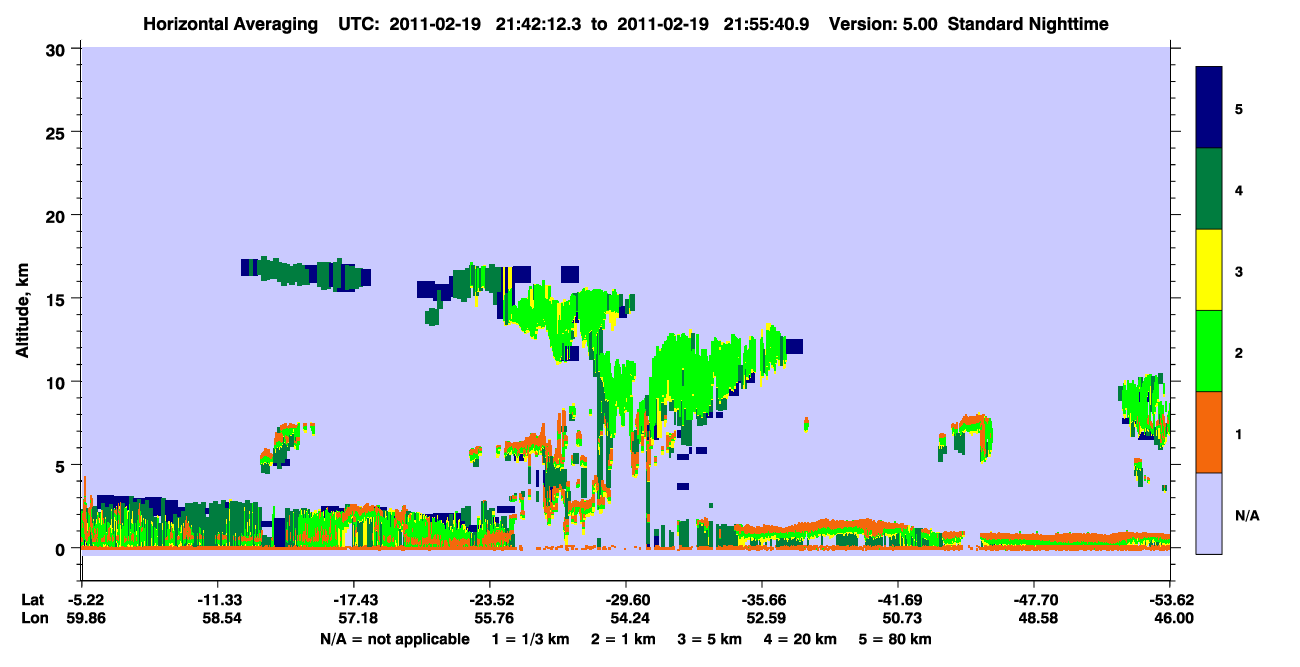Click the altitude tick label "20"
1300x667 pixels.
pyautogui.click(x=56, y=216)
